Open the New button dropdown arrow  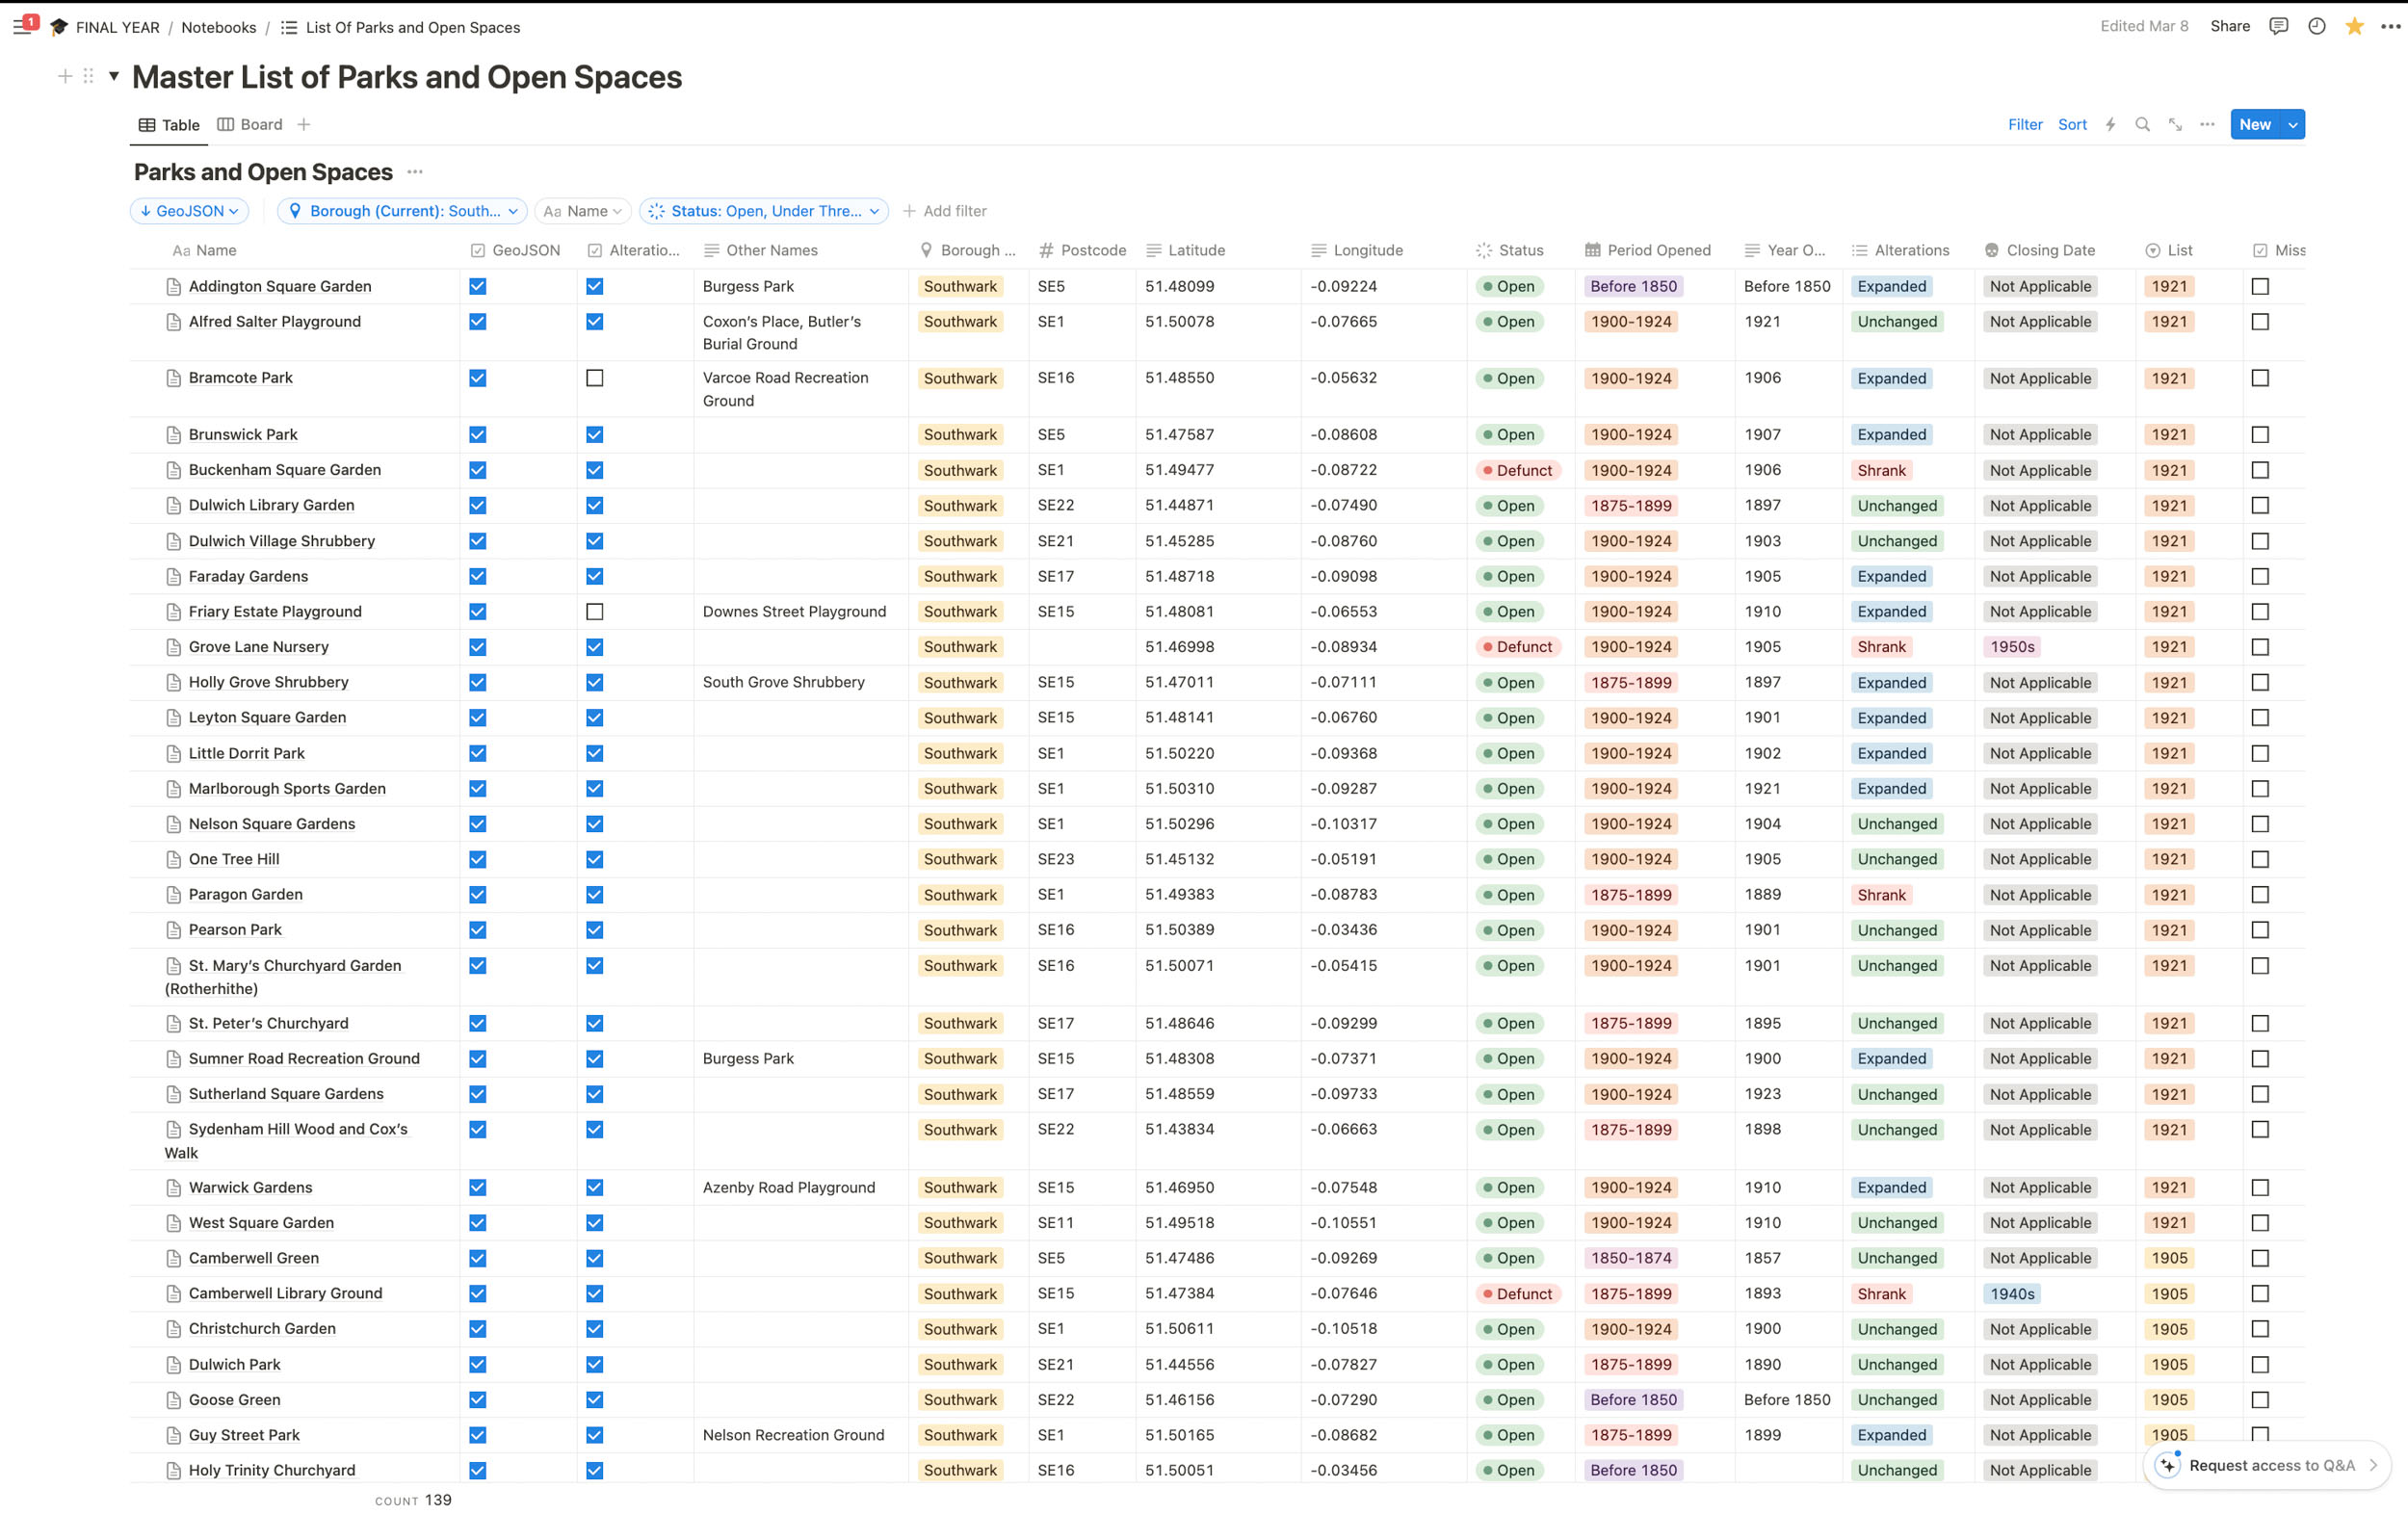(x=2293, y=125)
